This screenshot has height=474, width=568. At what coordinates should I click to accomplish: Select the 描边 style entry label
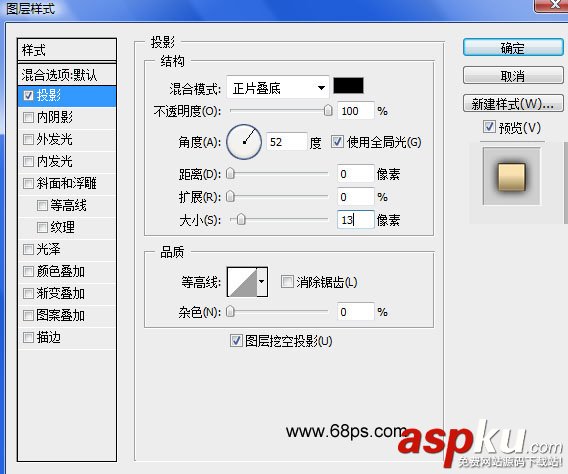tap(49, 337)
